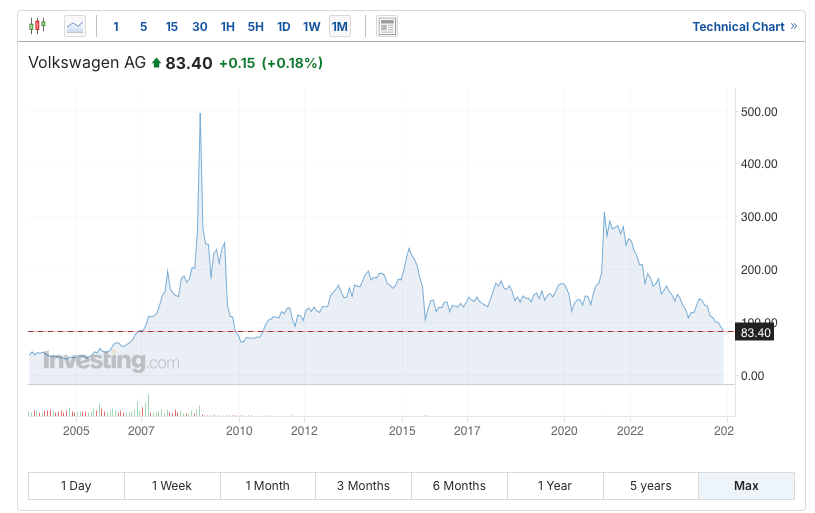Click the 2012 x-axis label
The width and height of the screenshot is (815, 513).
pyautogui.click(x=304, y=431)
